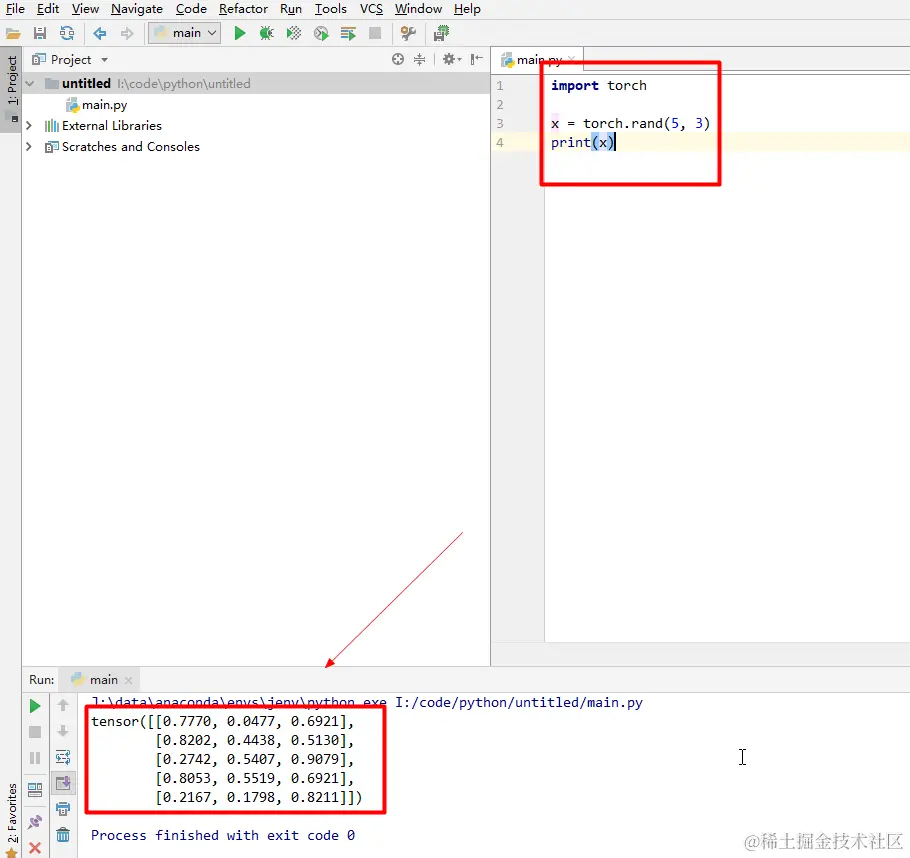Click the grey Stop square in main toolbar
This screenshot has height=858, width=910.
coord(375,34)
